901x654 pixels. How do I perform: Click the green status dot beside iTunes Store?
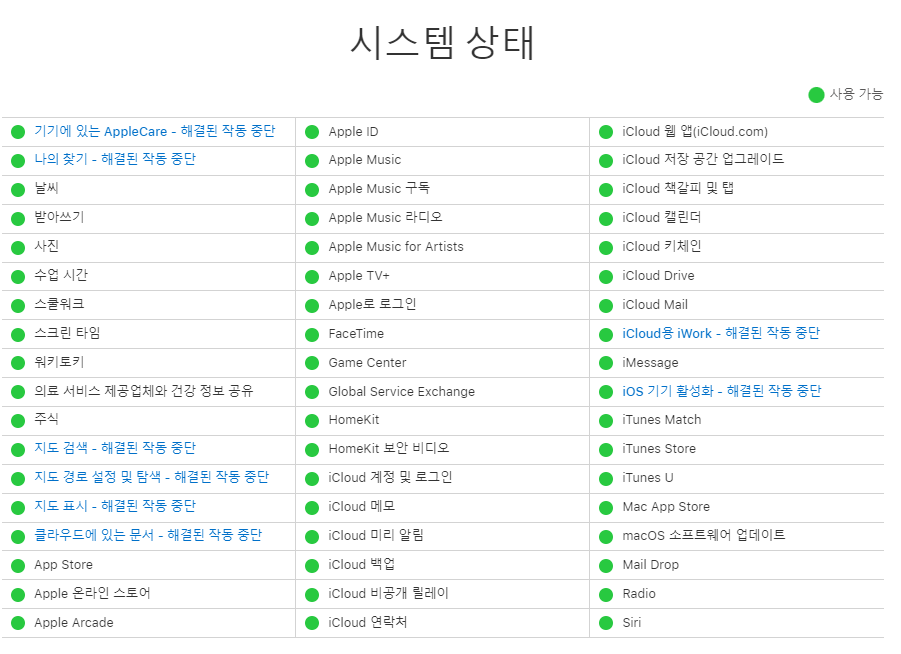pyautogui.click(x=606, y=449)
